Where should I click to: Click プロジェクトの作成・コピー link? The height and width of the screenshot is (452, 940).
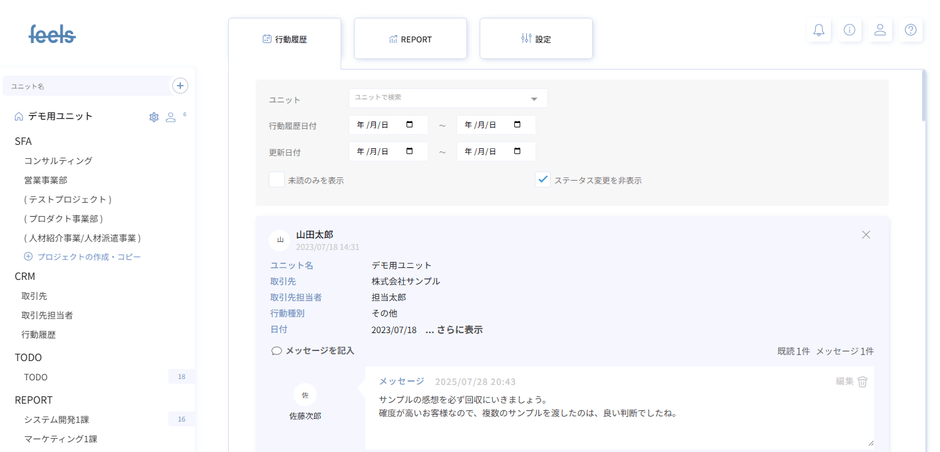tap(89, 257)
